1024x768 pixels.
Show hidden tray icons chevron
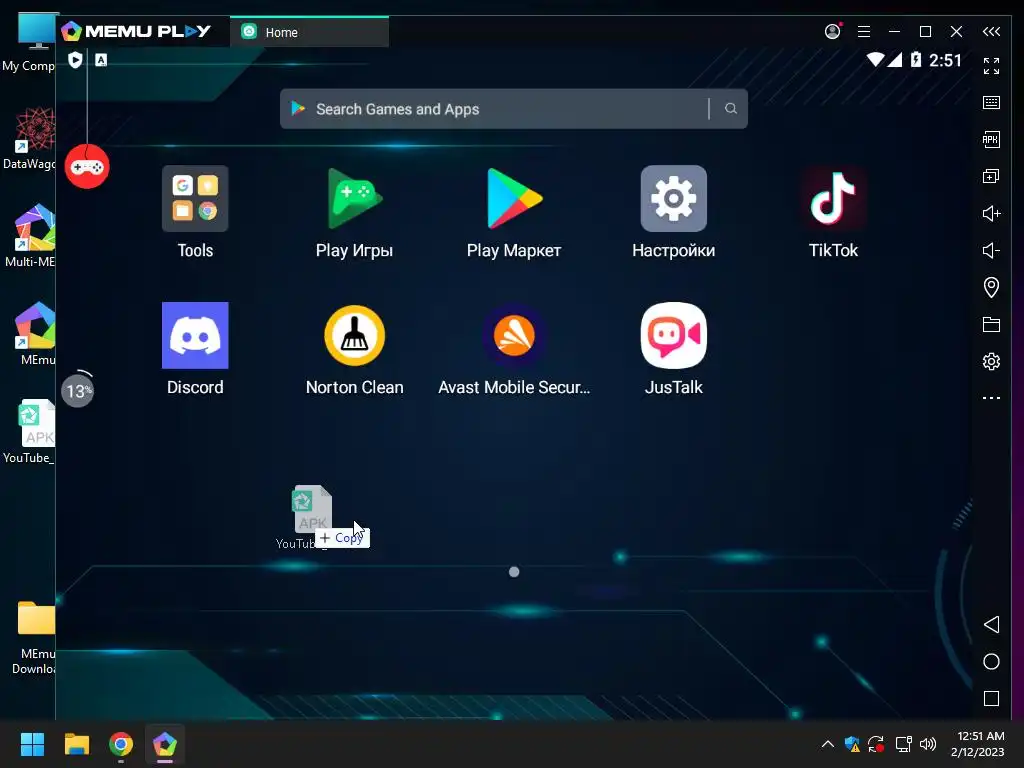[827, 744]
